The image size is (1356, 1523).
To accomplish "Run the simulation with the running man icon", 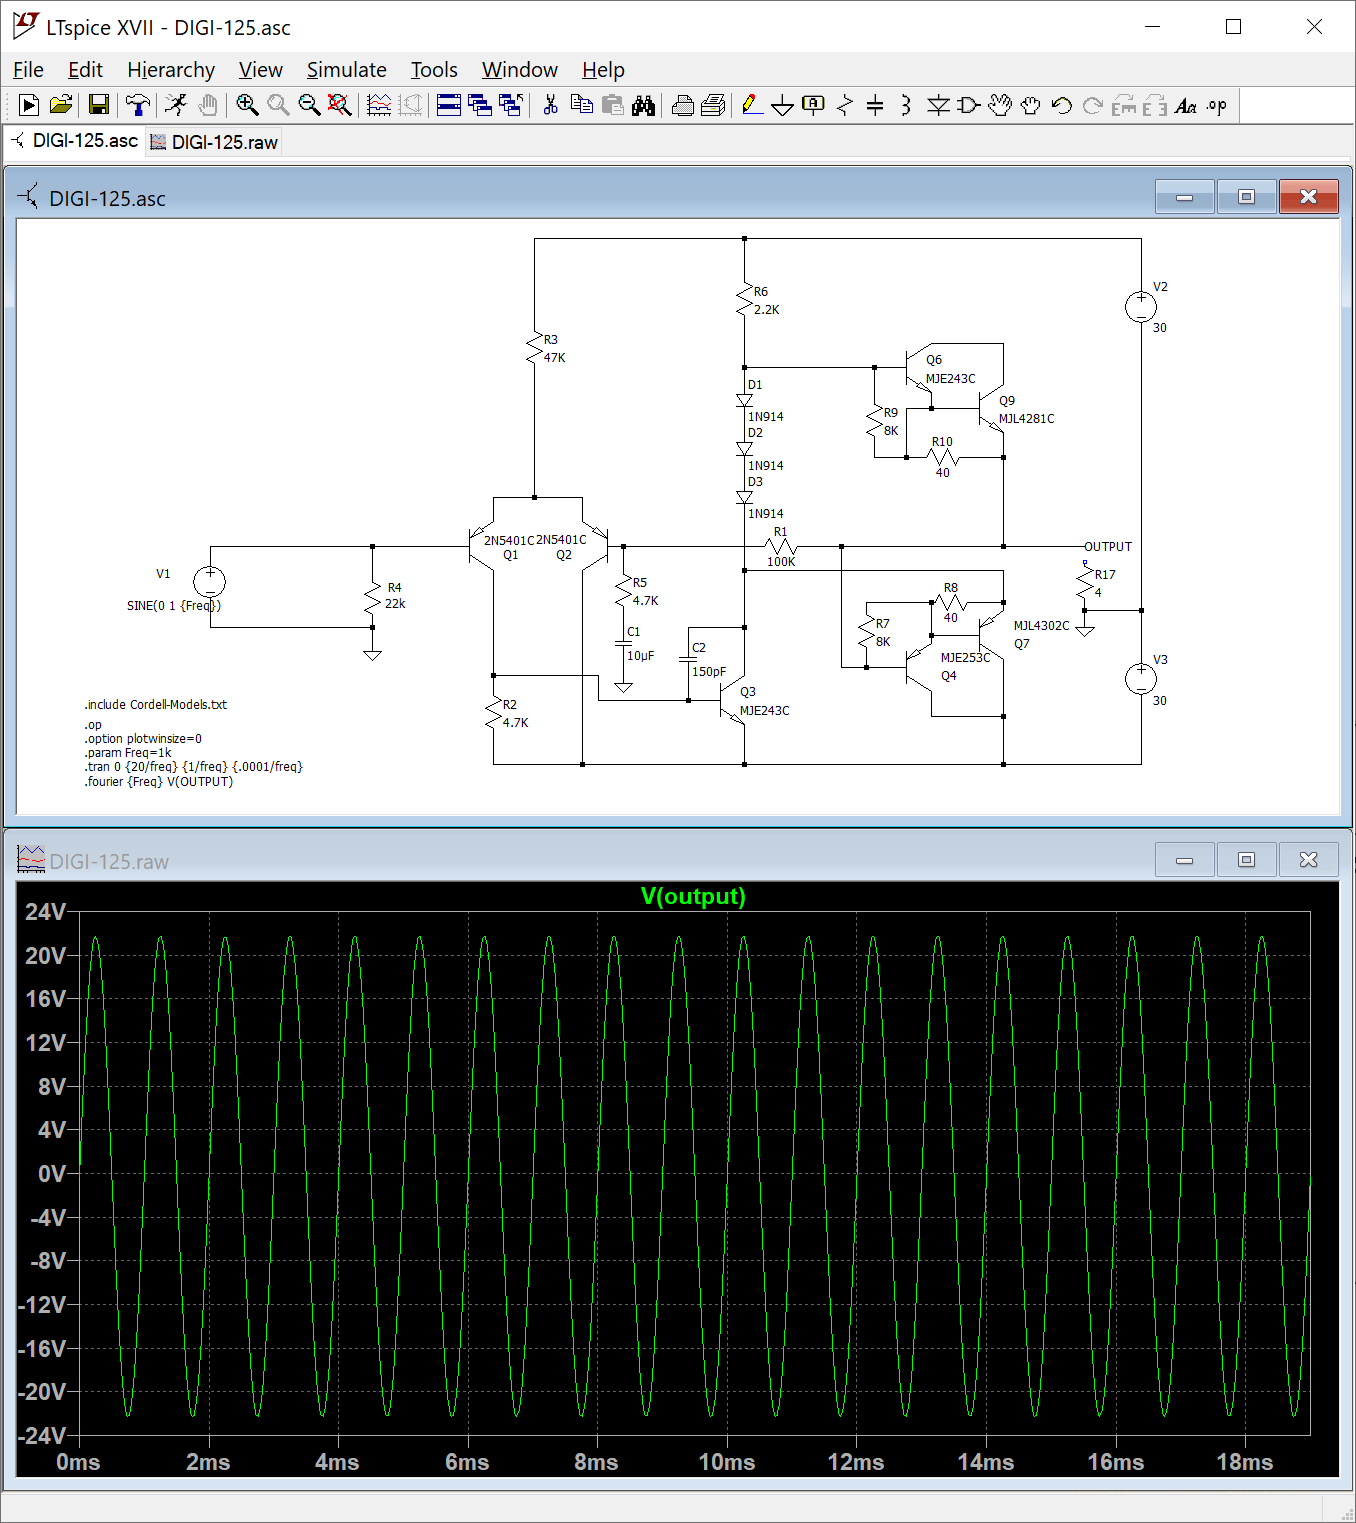I will point(176,105).
